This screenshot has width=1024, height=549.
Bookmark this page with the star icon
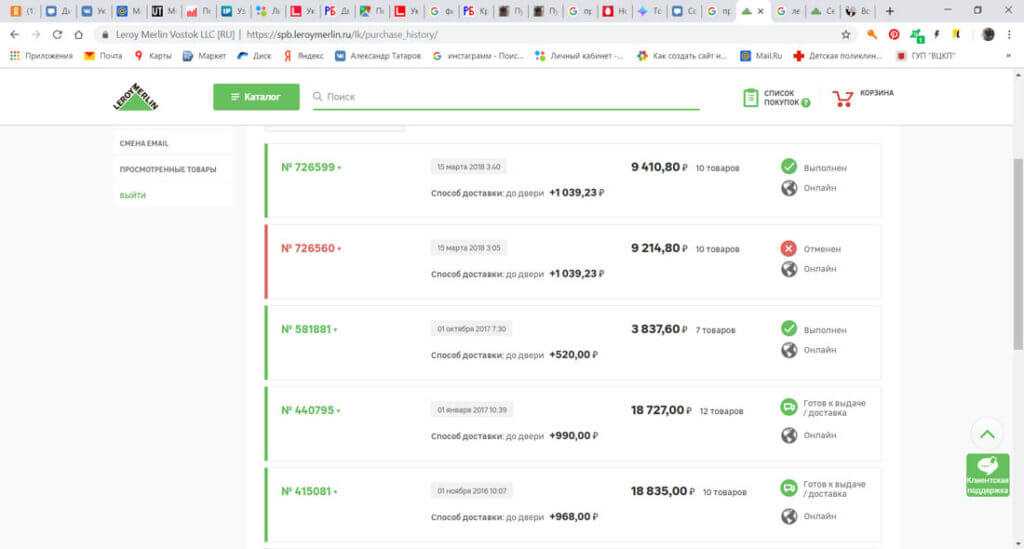[x=846, y=34]
